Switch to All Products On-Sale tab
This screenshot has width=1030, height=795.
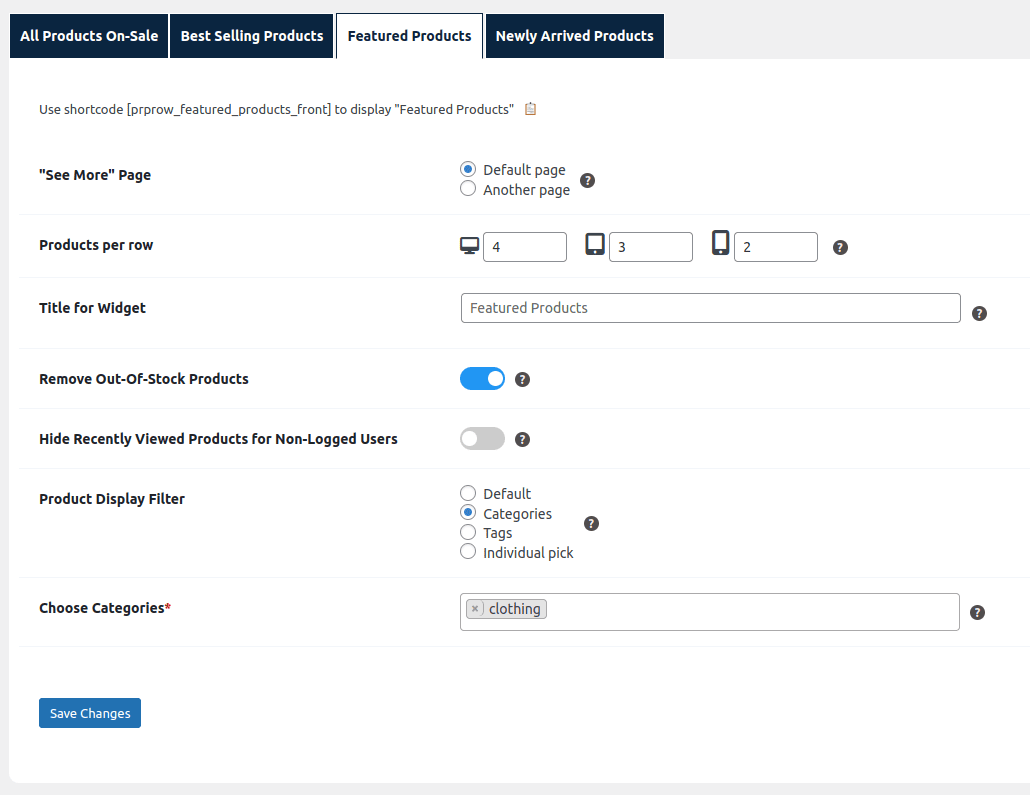pyautogui.click(x=89, y=36)
